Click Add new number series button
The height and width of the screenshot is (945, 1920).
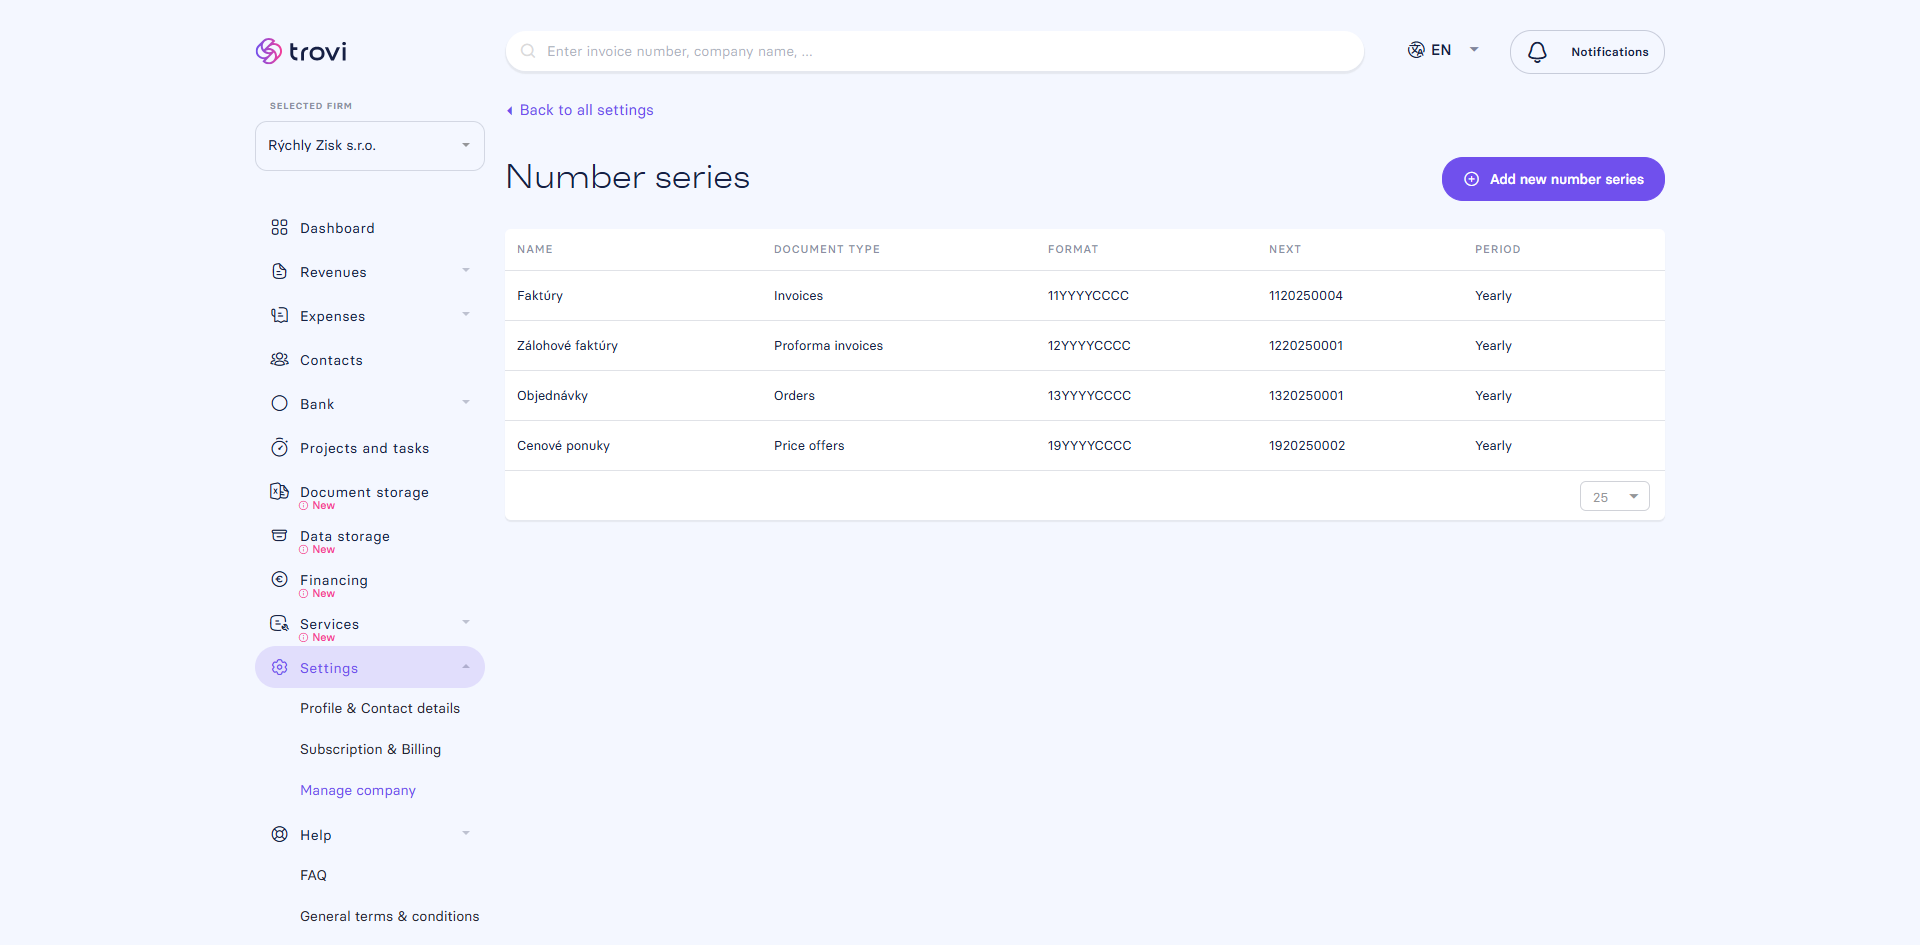(1553, 179)
